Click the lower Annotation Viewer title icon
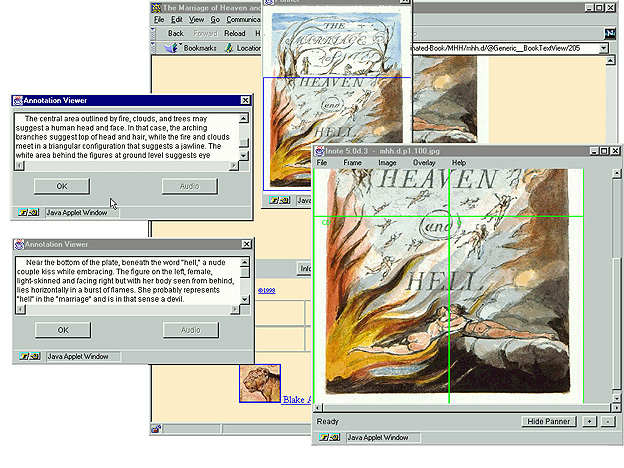This screenshot has width=624, height=468. tap(19, 244)
